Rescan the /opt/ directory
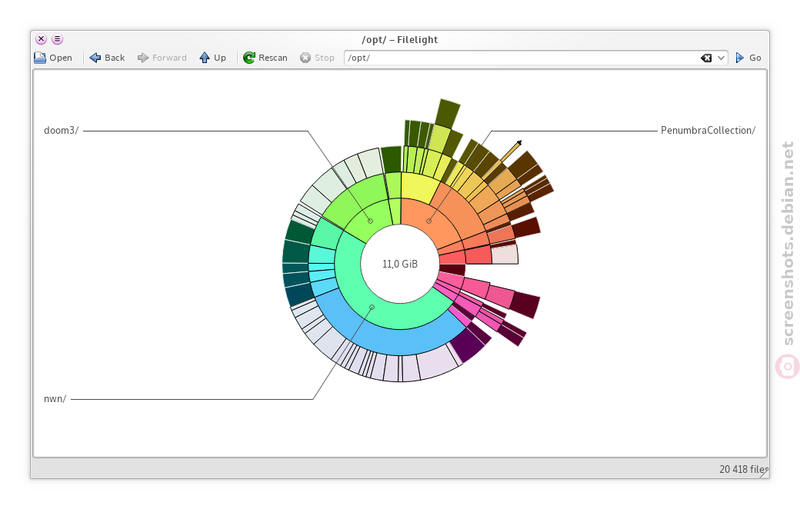Image resolution: width=800 pixels, height=509 pixels. [x=265, y=58]
